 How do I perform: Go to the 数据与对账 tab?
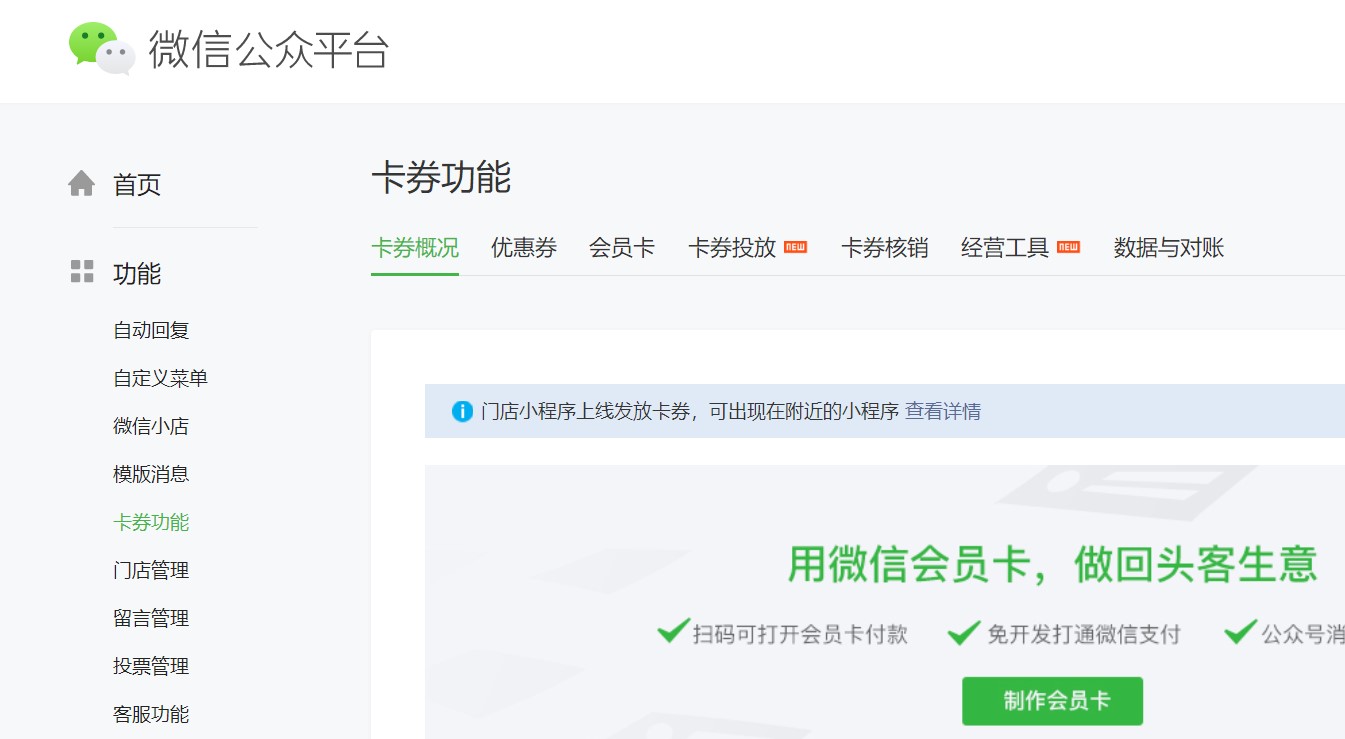click(1168, 248)
